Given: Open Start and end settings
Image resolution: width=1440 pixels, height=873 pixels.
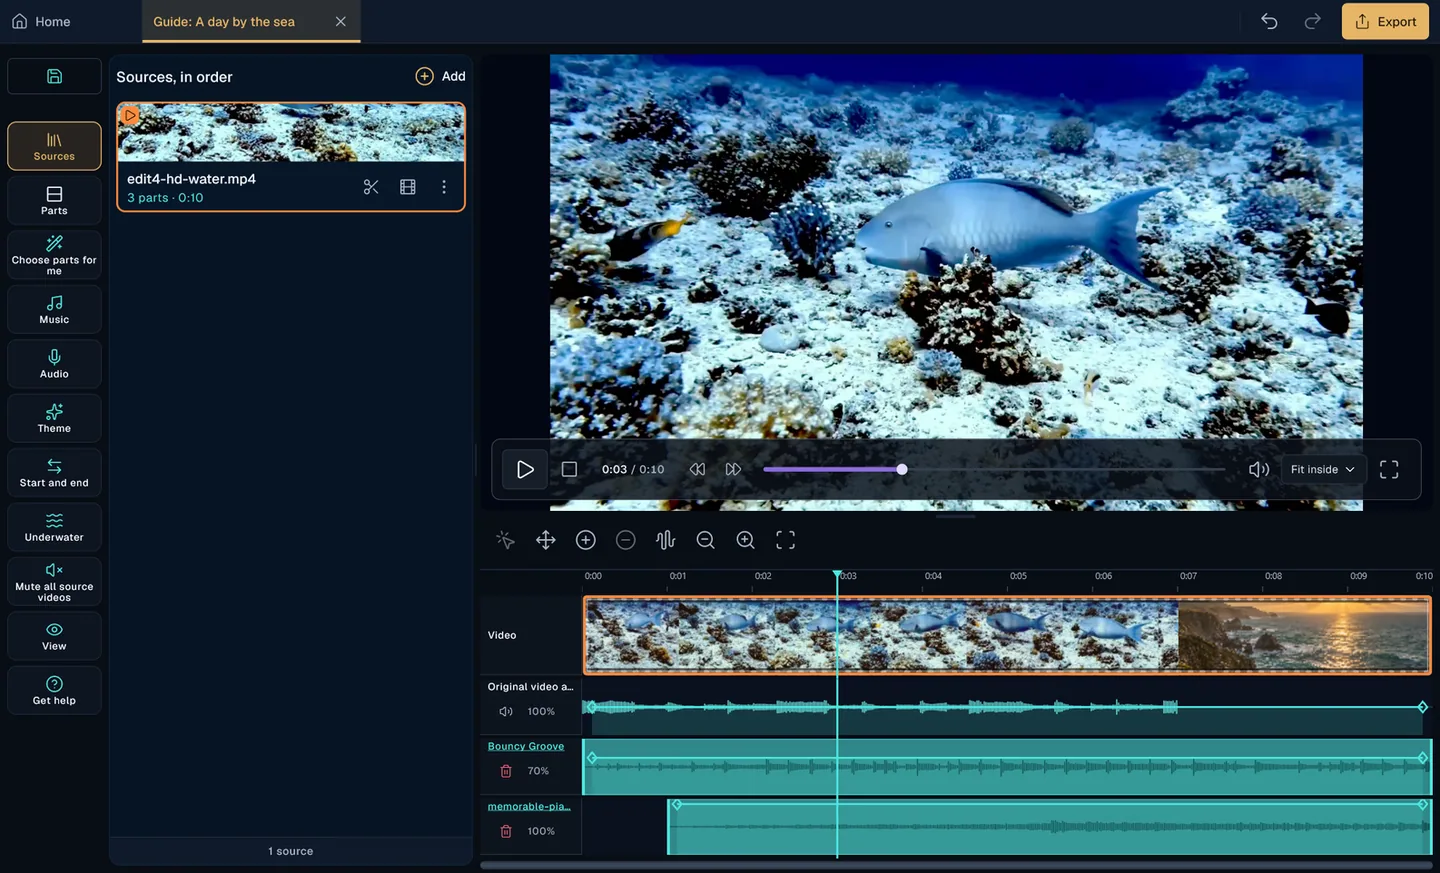Looking at the screenshot, I should [54, 473].
